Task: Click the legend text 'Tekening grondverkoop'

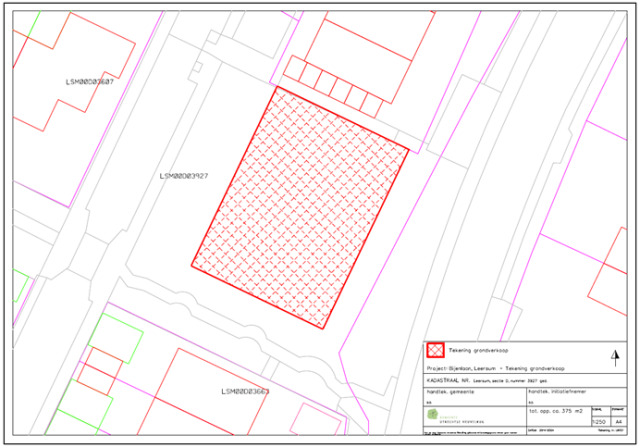Action: click(478, 350)
